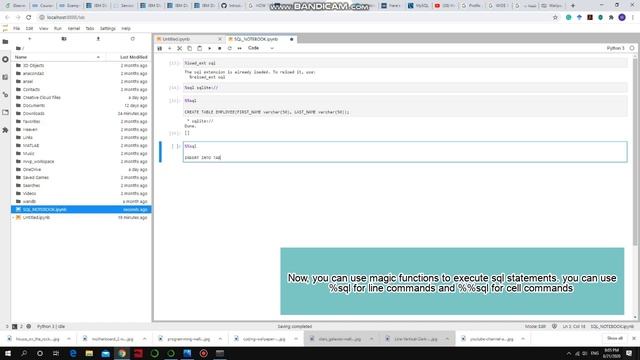The height and width of the screenshot is (360, 640).
Task: Open the File Browser sidebar icon
Action: (x=5, y=42)
